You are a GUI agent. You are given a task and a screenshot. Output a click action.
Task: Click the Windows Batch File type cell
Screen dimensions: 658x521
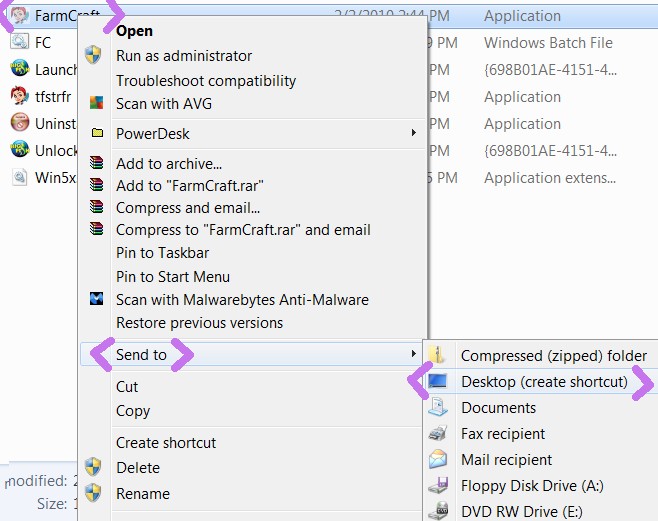coord(548,42)
